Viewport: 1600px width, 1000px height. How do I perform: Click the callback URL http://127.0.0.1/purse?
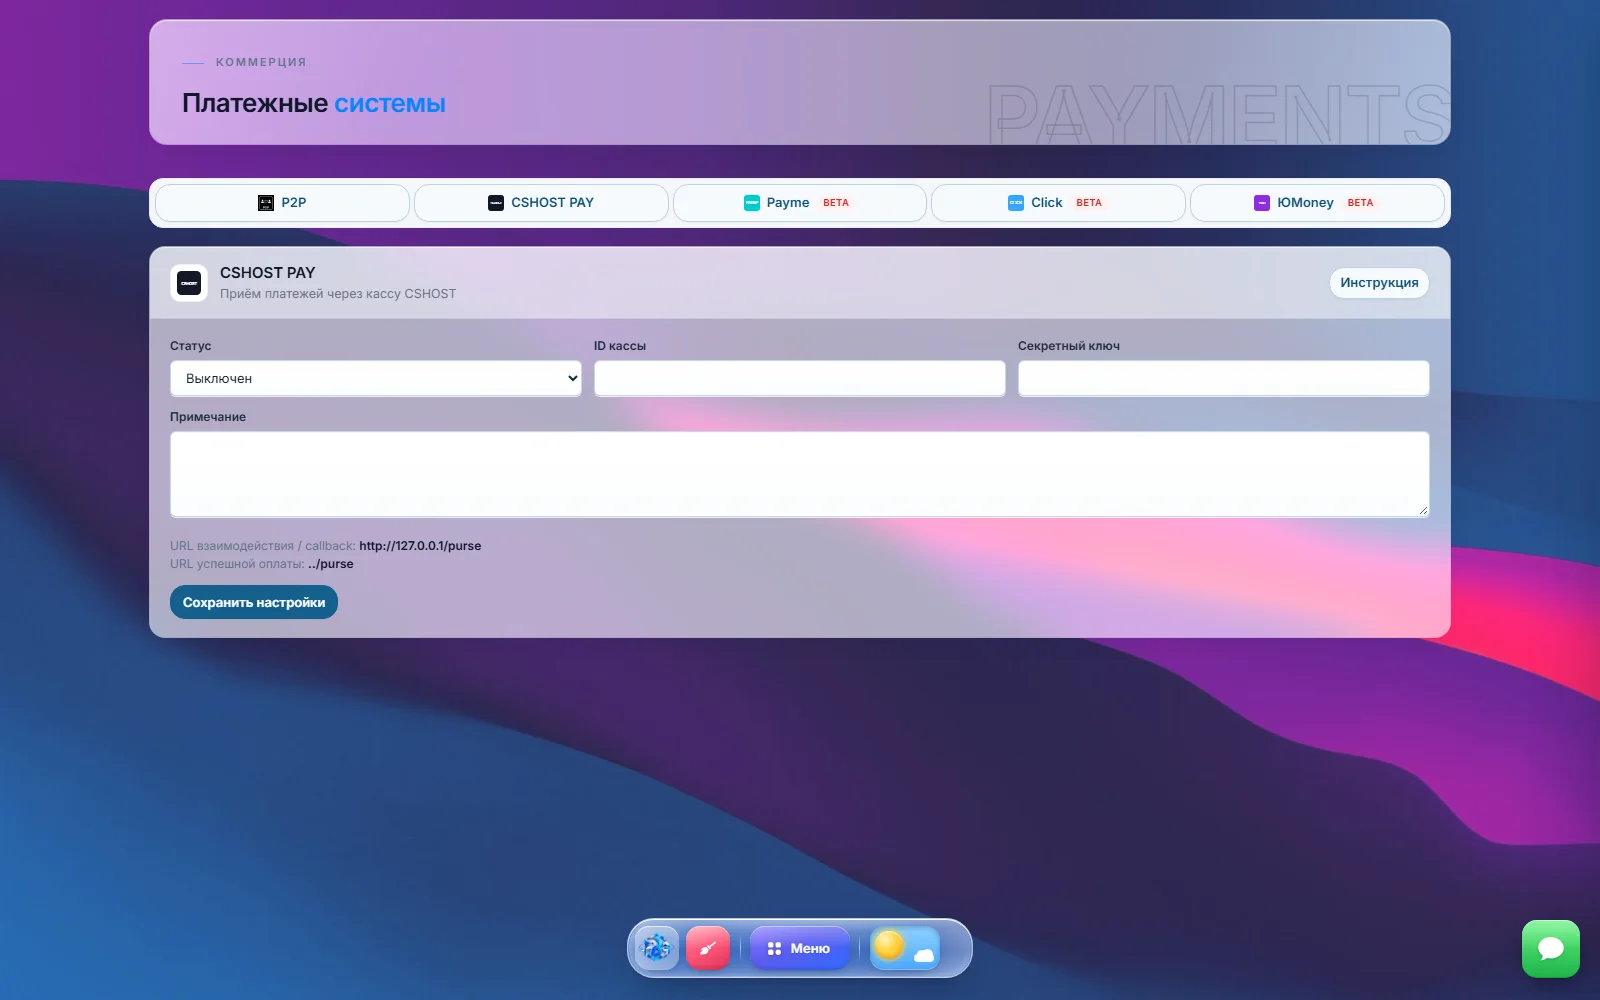pos(420,546)
